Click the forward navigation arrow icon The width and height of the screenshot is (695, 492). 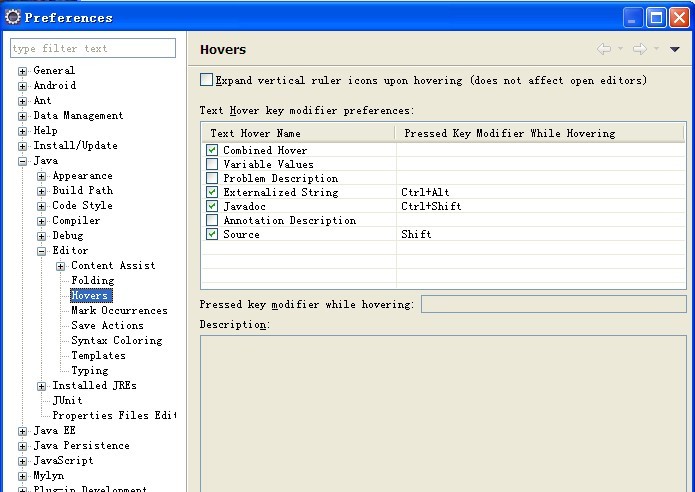(x=640, y=49)
